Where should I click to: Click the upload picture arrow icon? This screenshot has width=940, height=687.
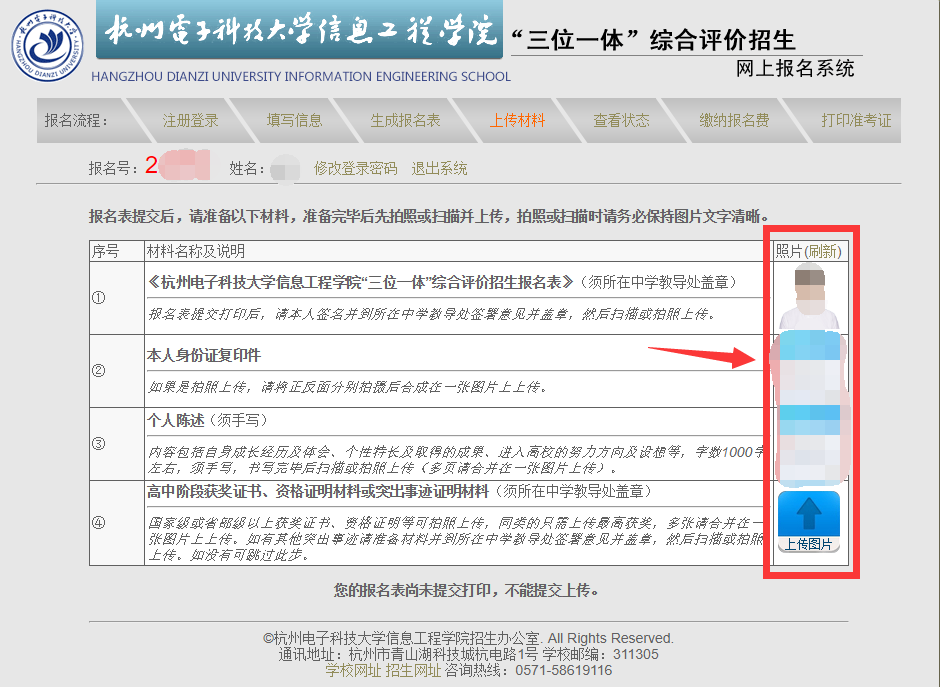[x=809, y=514]
